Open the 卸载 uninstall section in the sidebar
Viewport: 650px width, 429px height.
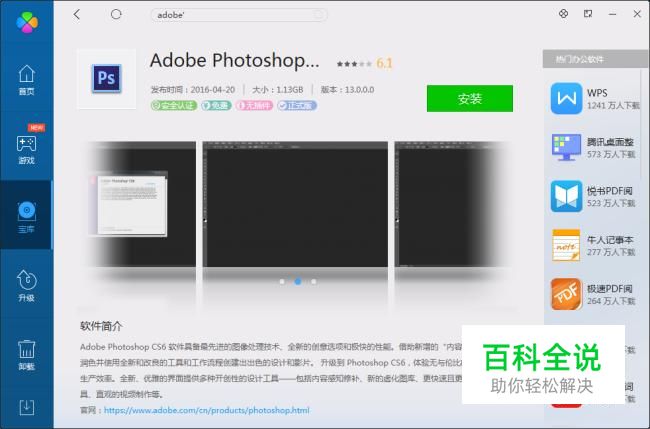(x=27, y=355)
